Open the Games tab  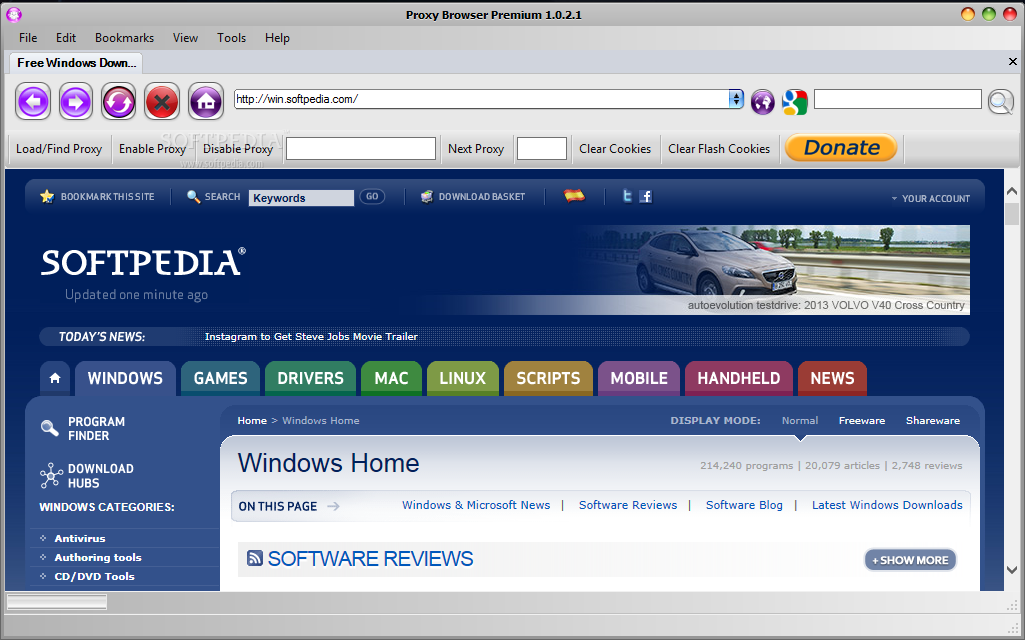[220, 379]
